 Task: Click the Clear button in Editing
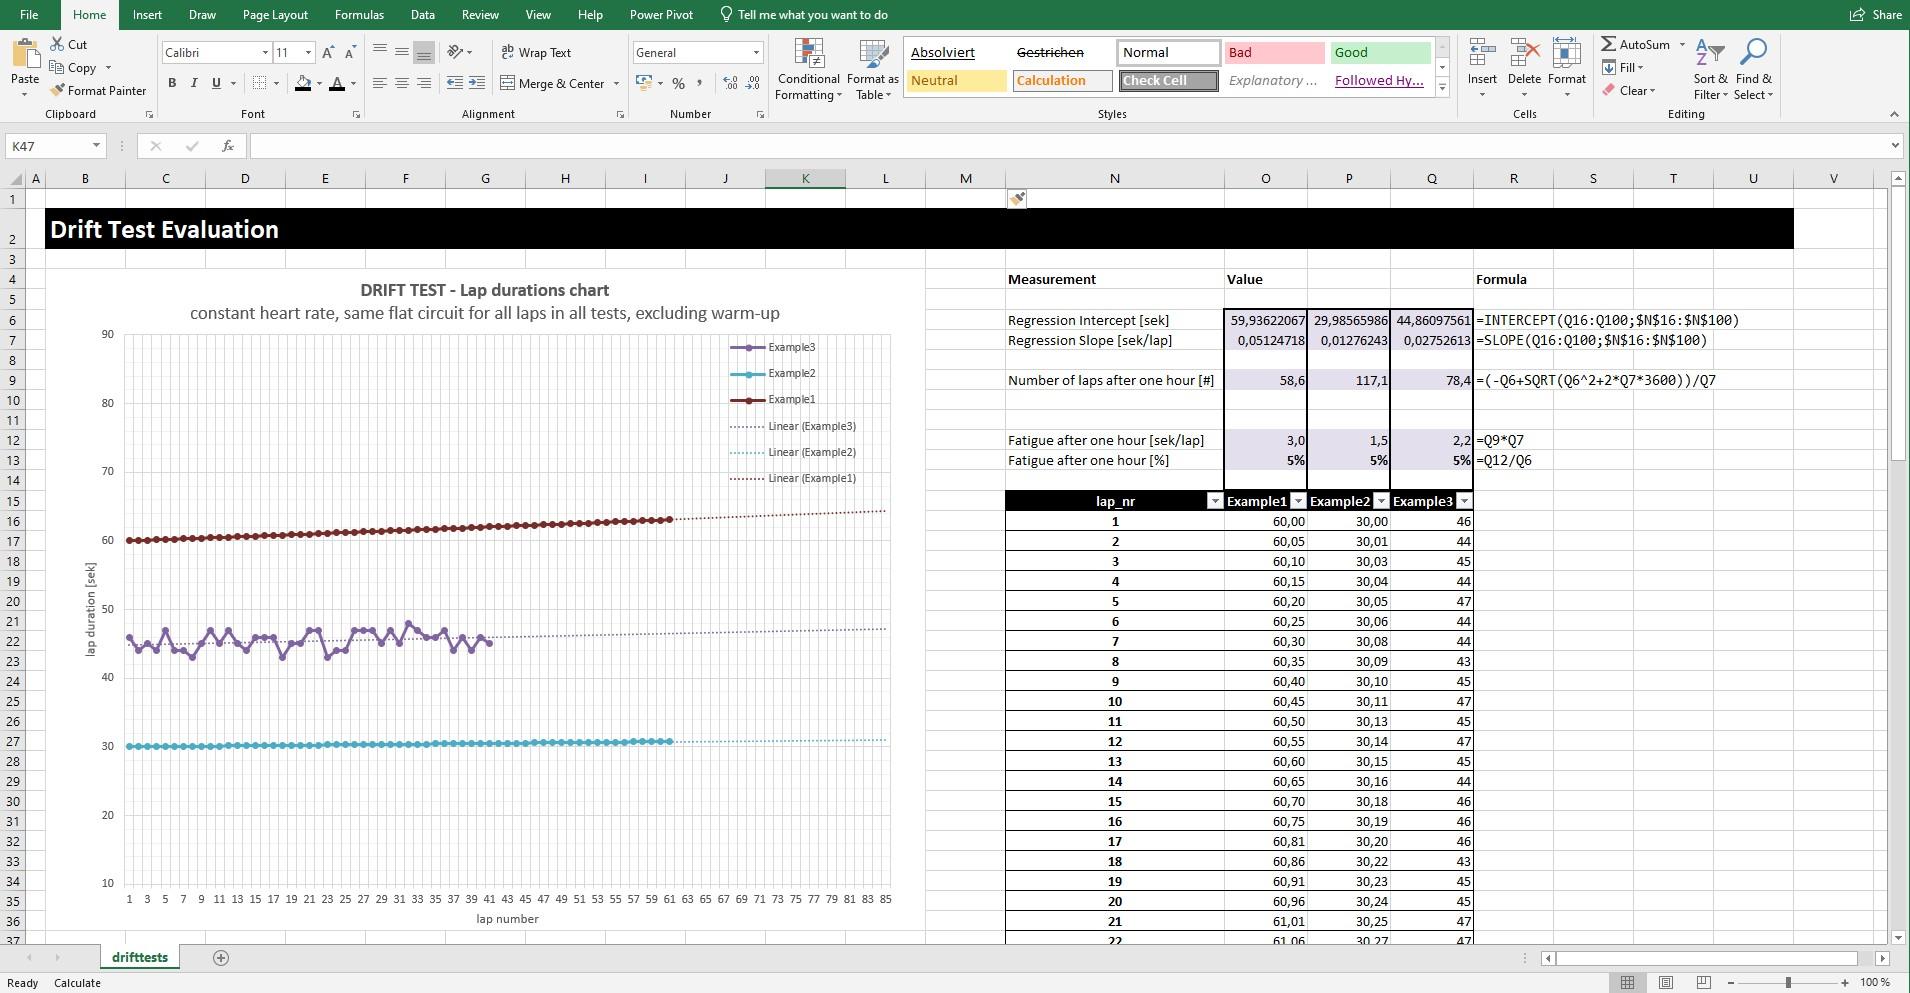click(x=1628, y=91)
